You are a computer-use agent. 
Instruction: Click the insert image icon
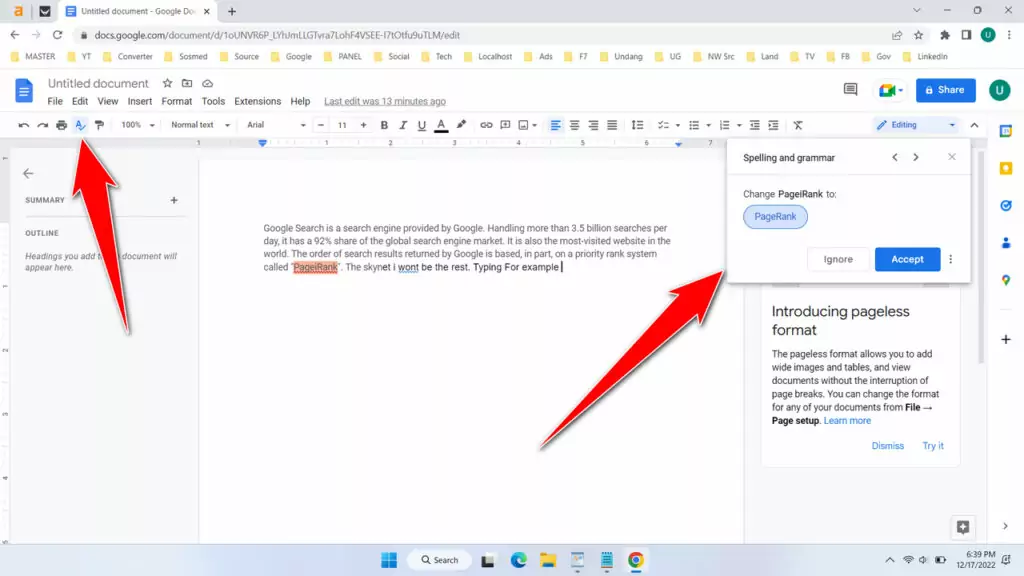coord(522,125)
